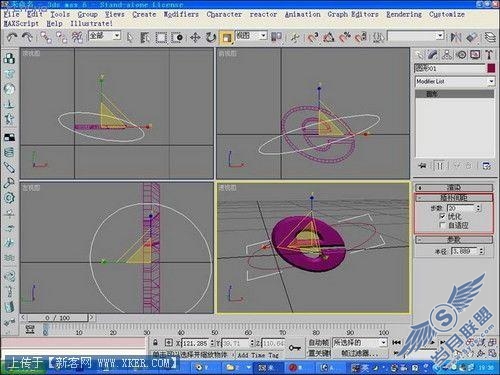Choose the Select Object arrow tool
500x375 pixels.
[x=130, y=37]
